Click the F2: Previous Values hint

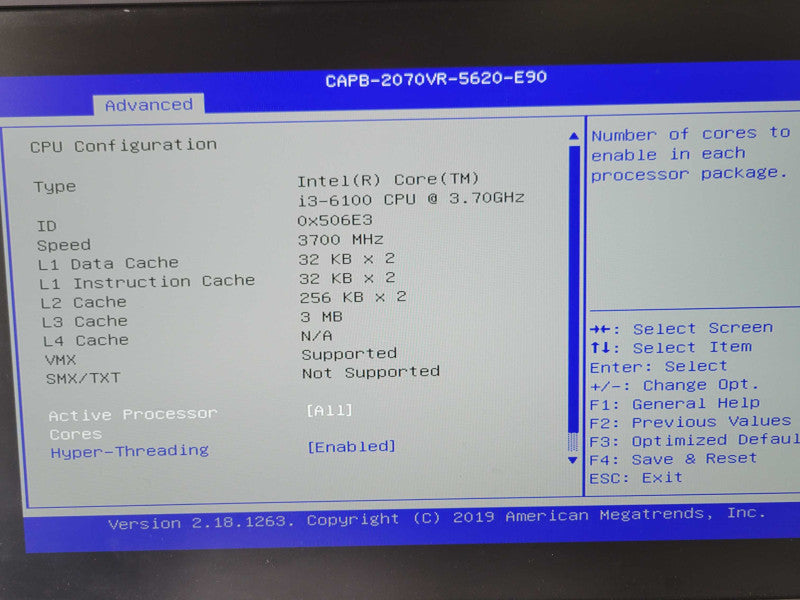(690, 422)
